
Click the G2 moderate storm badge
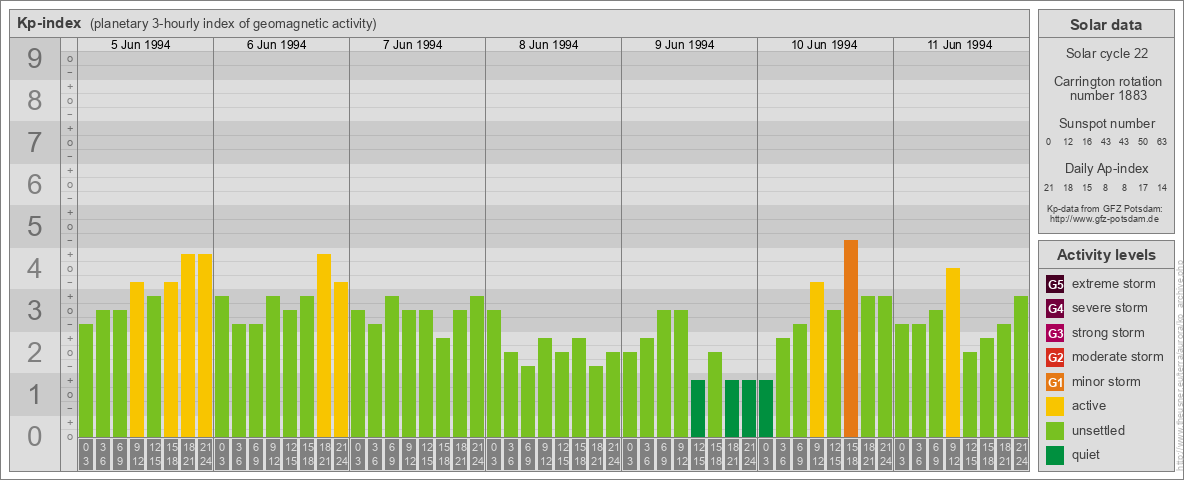(1055, 357)
